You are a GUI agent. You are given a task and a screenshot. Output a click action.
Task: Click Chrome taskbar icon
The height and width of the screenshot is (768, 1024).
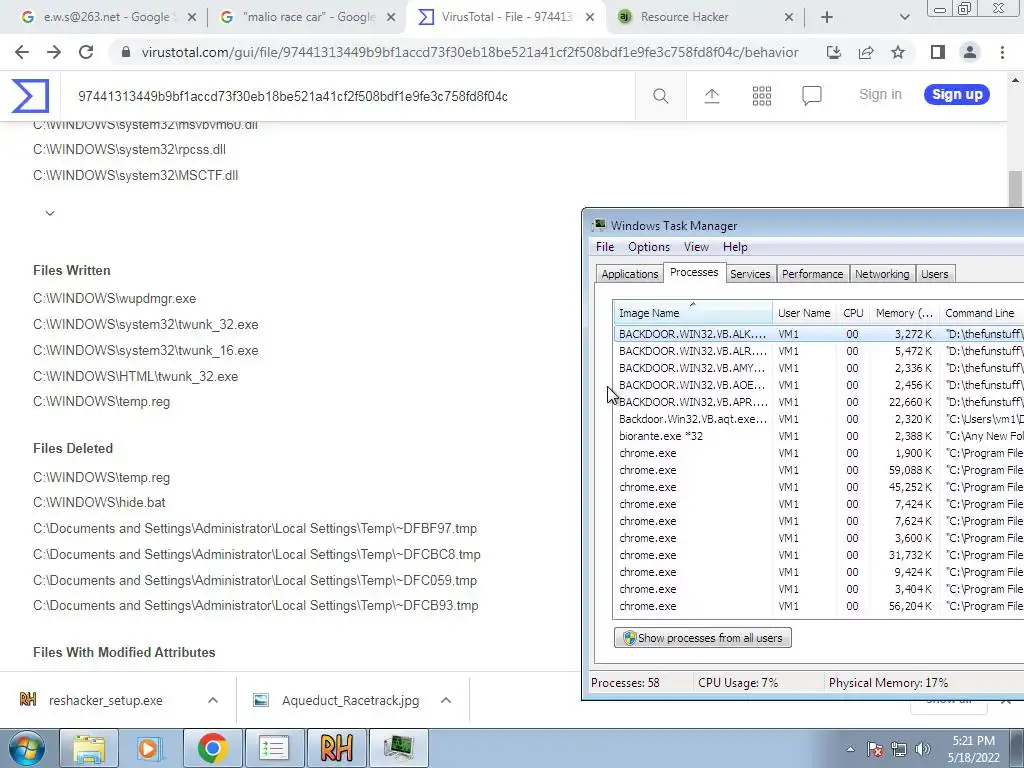tap(212, 748)
